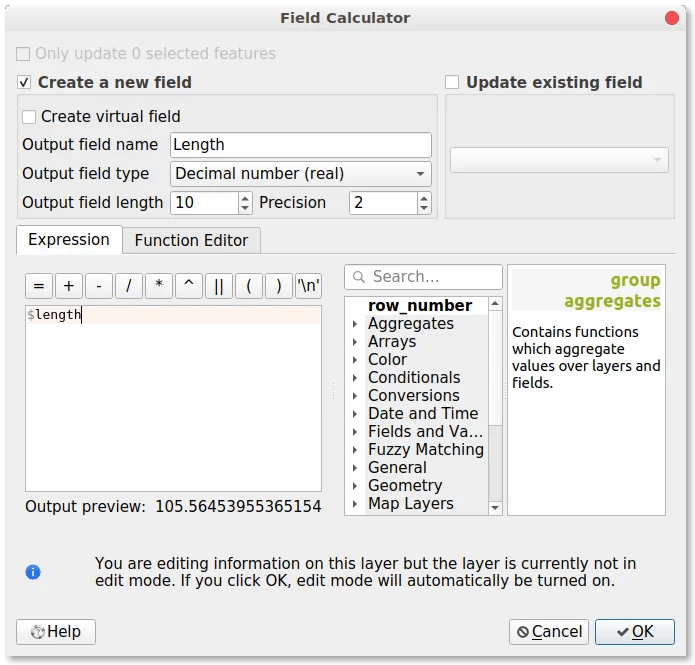Click the Output field name input
The height and width of the screenshot is (665, 695).
[x=301, y=145]
